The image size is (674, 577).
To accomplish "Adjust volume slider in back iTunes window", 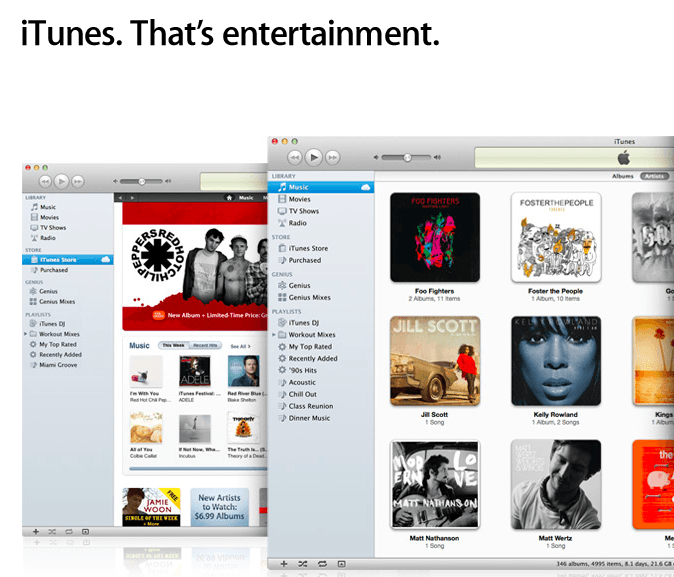I will click(x=141, y=181).
